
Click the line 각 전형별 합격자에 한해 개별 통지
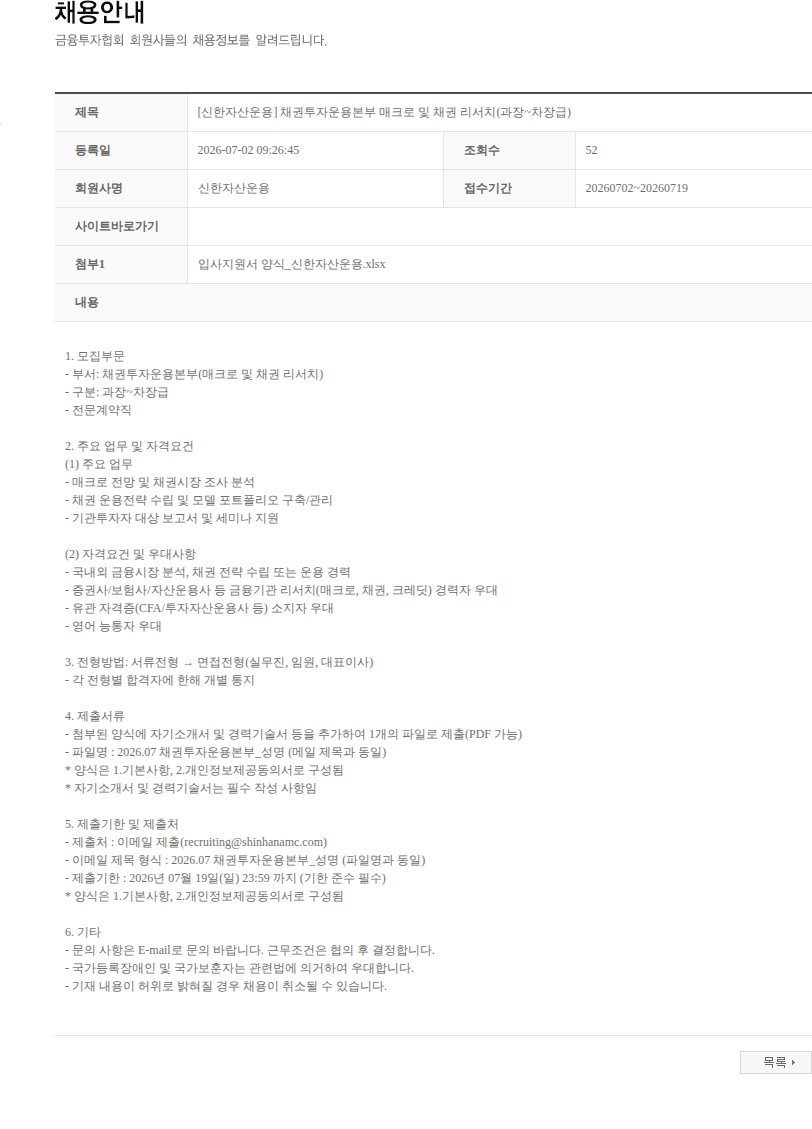coord(160,680)
